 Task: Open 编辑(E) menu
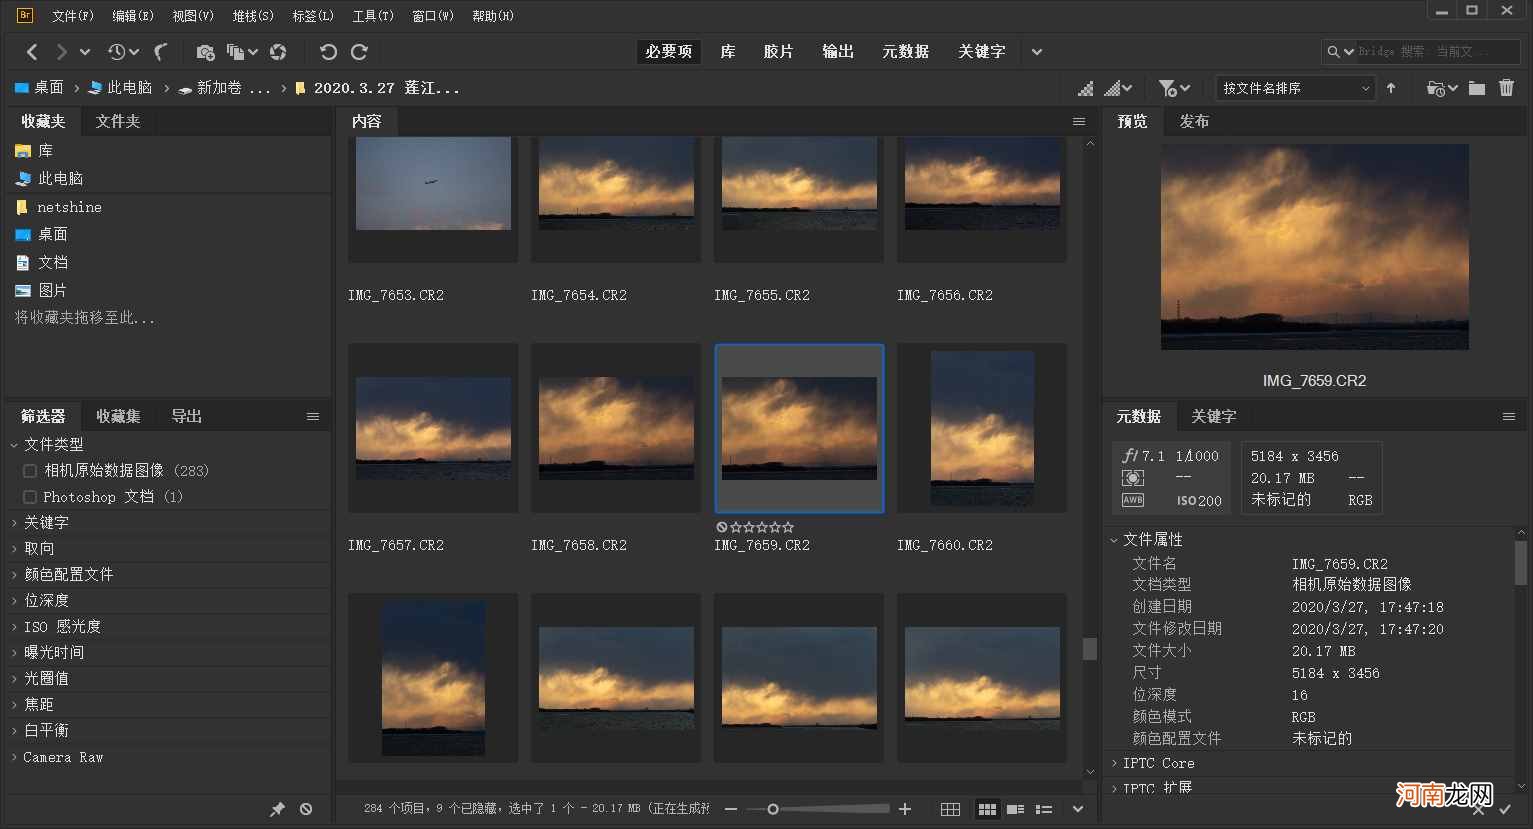133,16
